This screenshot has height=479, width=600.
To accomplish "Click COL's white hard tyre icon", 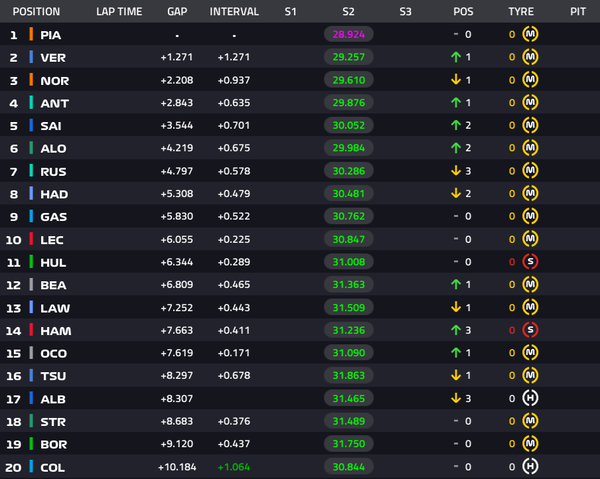I will click(530, 466).
